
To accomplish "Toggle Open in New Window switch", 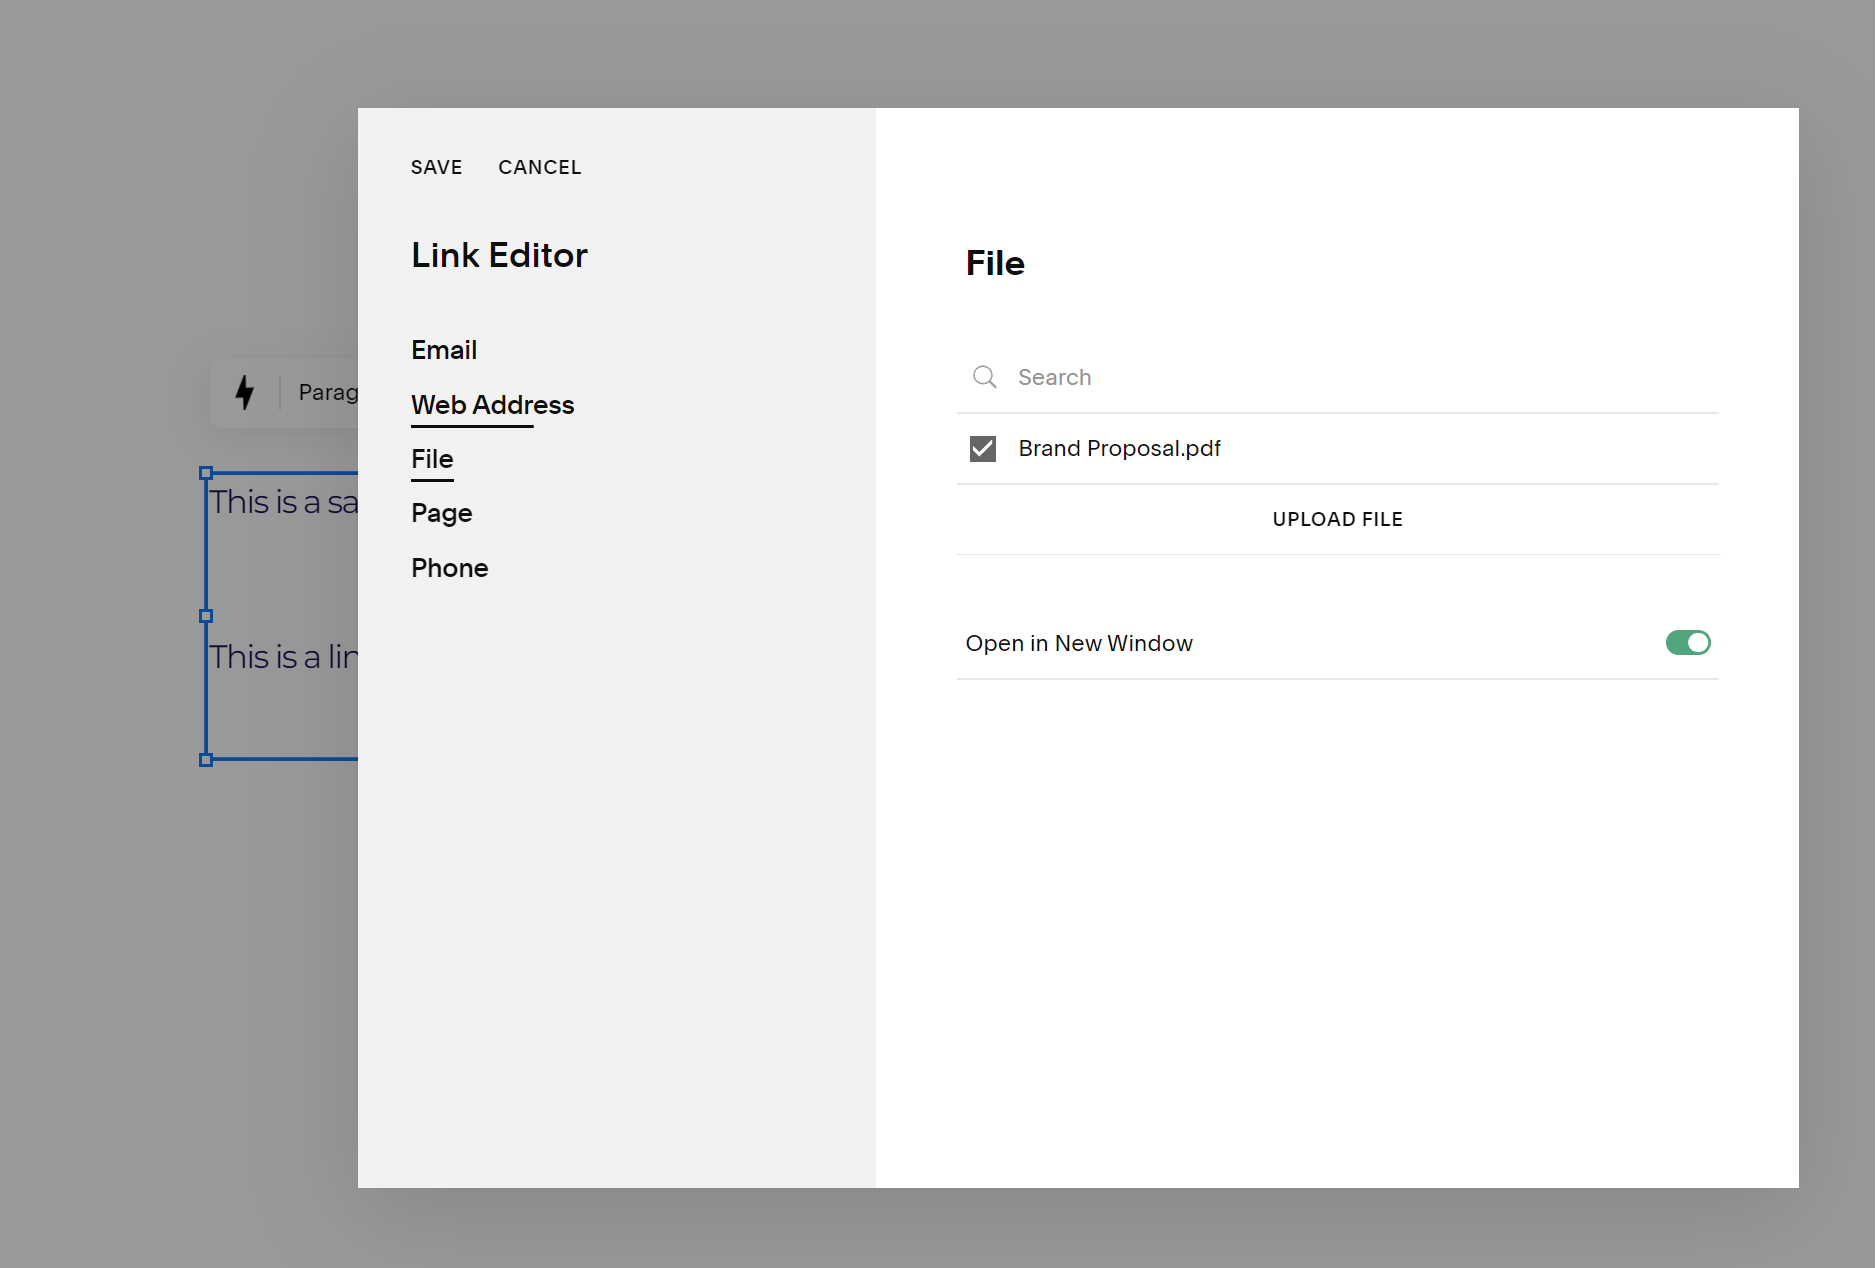I will click(1688, 642).
